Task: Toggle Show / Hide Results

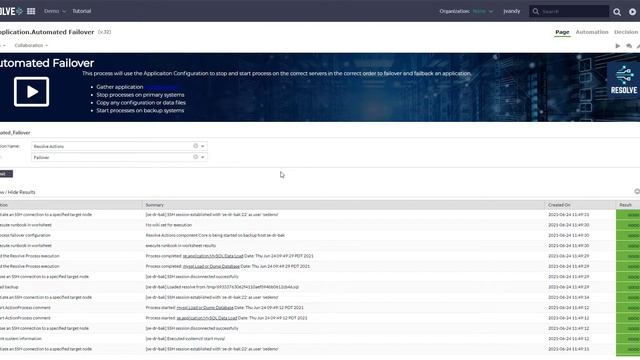Action: [x=18, y=192]
